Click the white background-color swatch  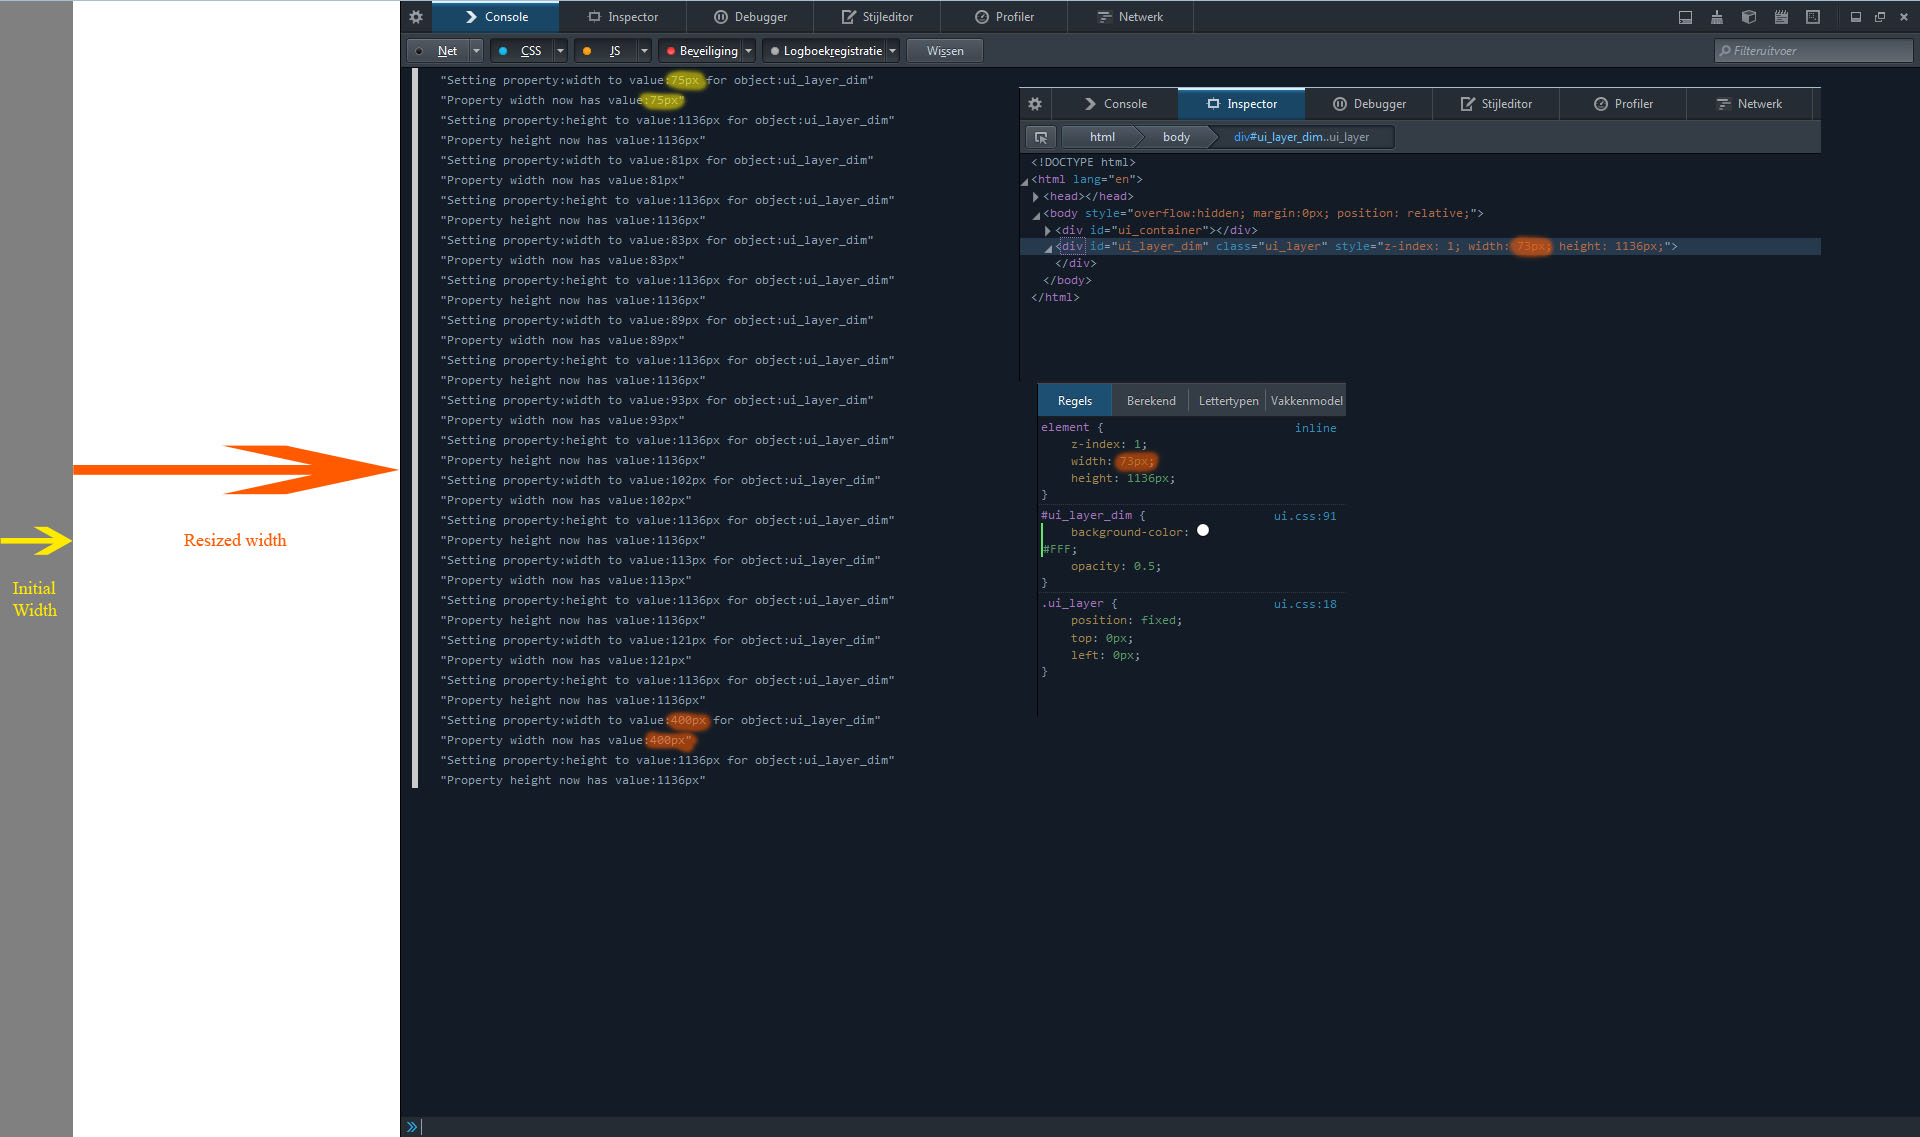click(x=1203, y=531)
